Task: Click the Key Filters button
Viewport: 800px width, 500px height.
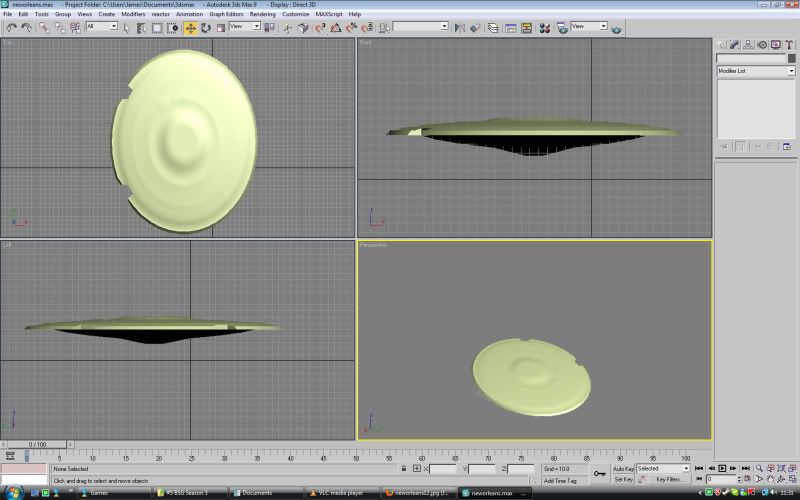Action: point(669,480)
